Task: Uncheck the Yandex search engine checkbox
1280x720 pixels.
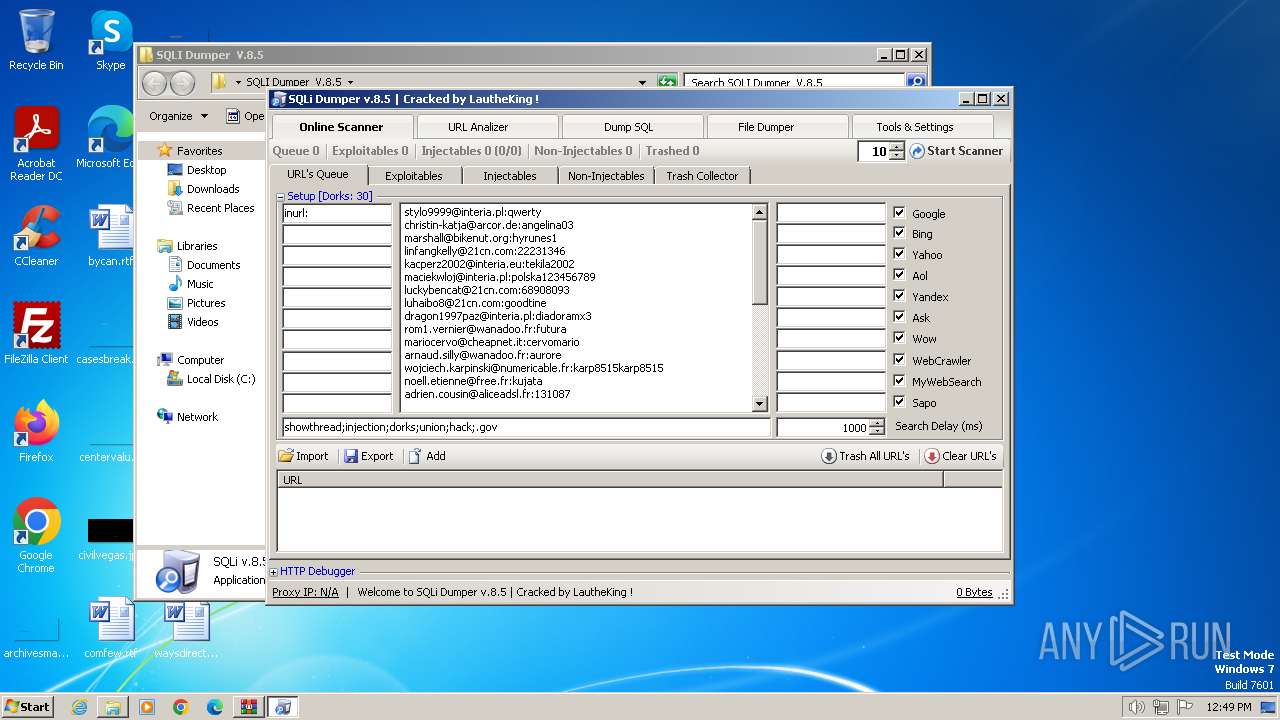Action: pos(899,296)
